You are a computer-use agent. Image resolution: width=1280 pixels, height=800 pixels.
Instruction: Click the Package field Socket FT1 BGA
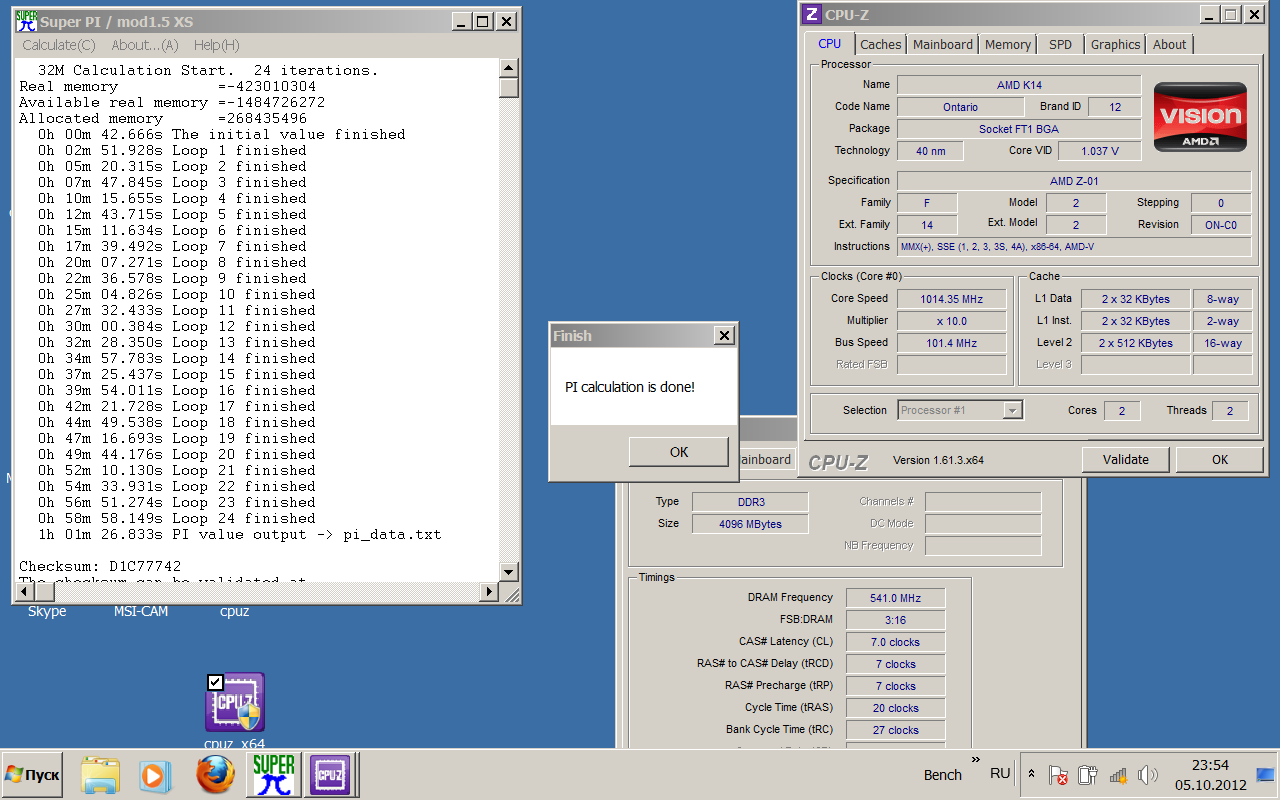click(x=1019, y=129)
